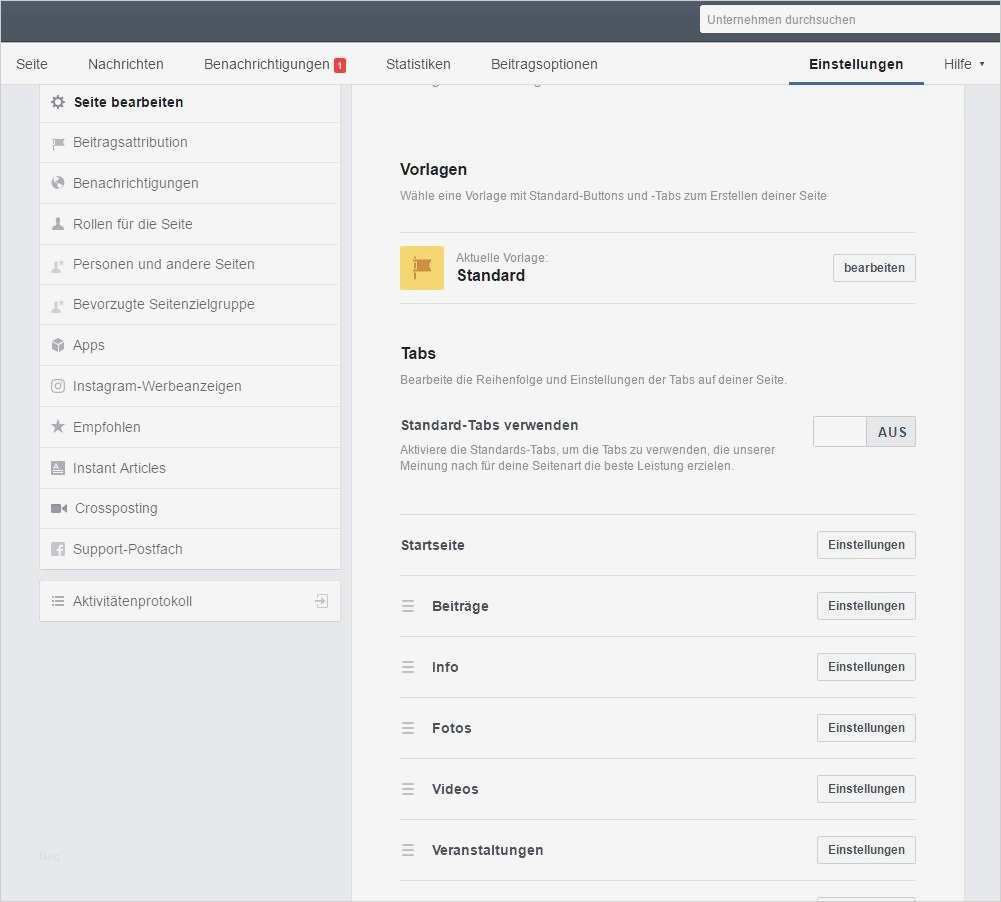Click the exit arrow icon on Aktivitätenprotokoll
Image resolution: width=1001 pixels, height=902 pixels.
pos(321,601)
